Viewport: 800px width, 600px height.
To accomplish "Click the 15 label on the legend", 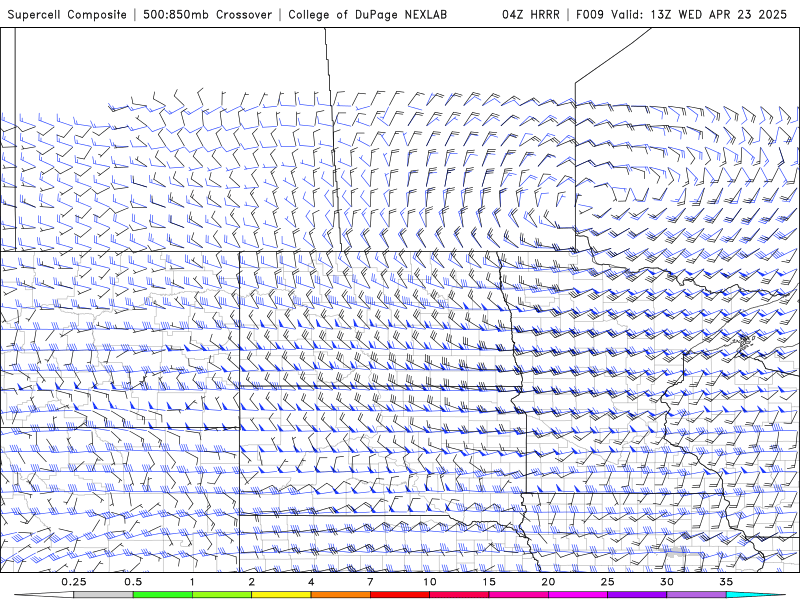I will tap(489, 582).
